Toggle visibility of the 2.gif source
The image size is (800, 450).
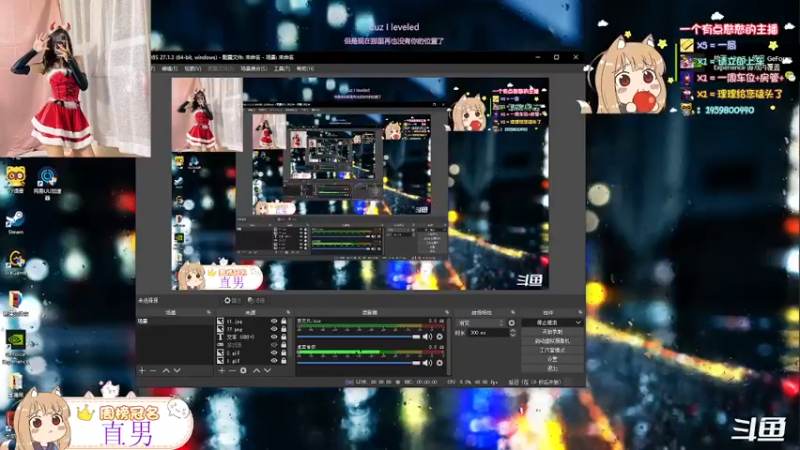coord(274,353)
